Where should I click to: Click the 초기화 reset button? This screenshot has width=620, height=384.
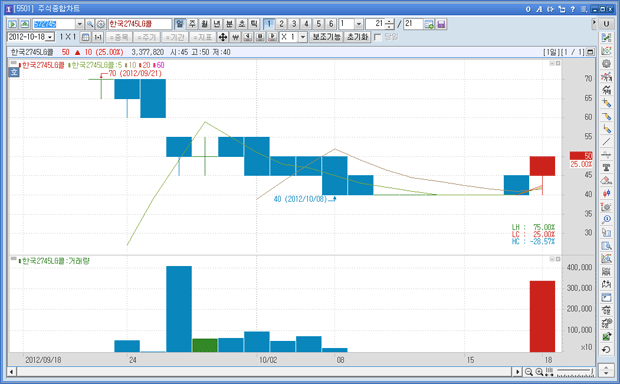tap(357, 37)
